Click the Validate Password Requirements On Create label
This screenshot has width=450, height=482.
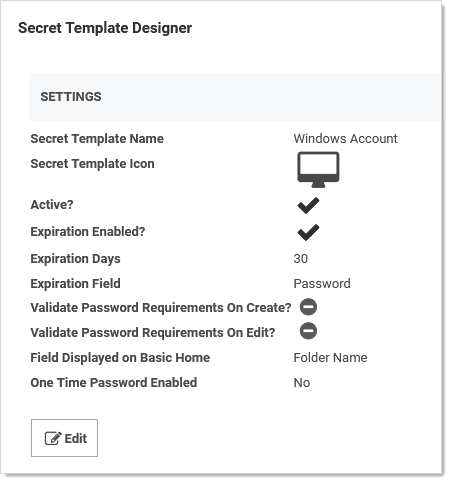tap(161, 308)
